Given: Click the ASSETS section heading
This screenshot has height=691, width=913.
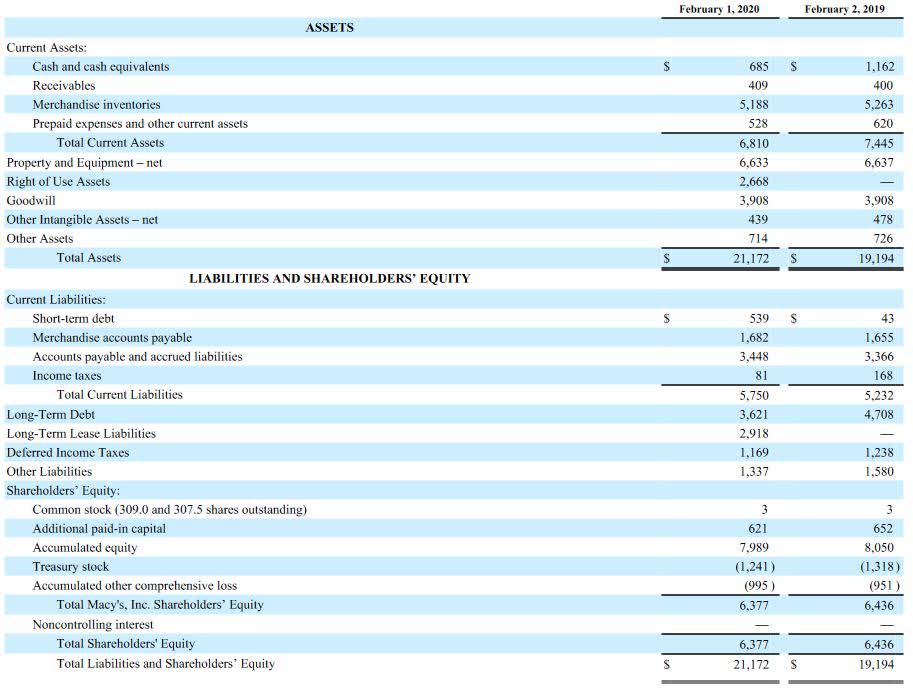Looking at the screenshot, I should click(330, 28).
